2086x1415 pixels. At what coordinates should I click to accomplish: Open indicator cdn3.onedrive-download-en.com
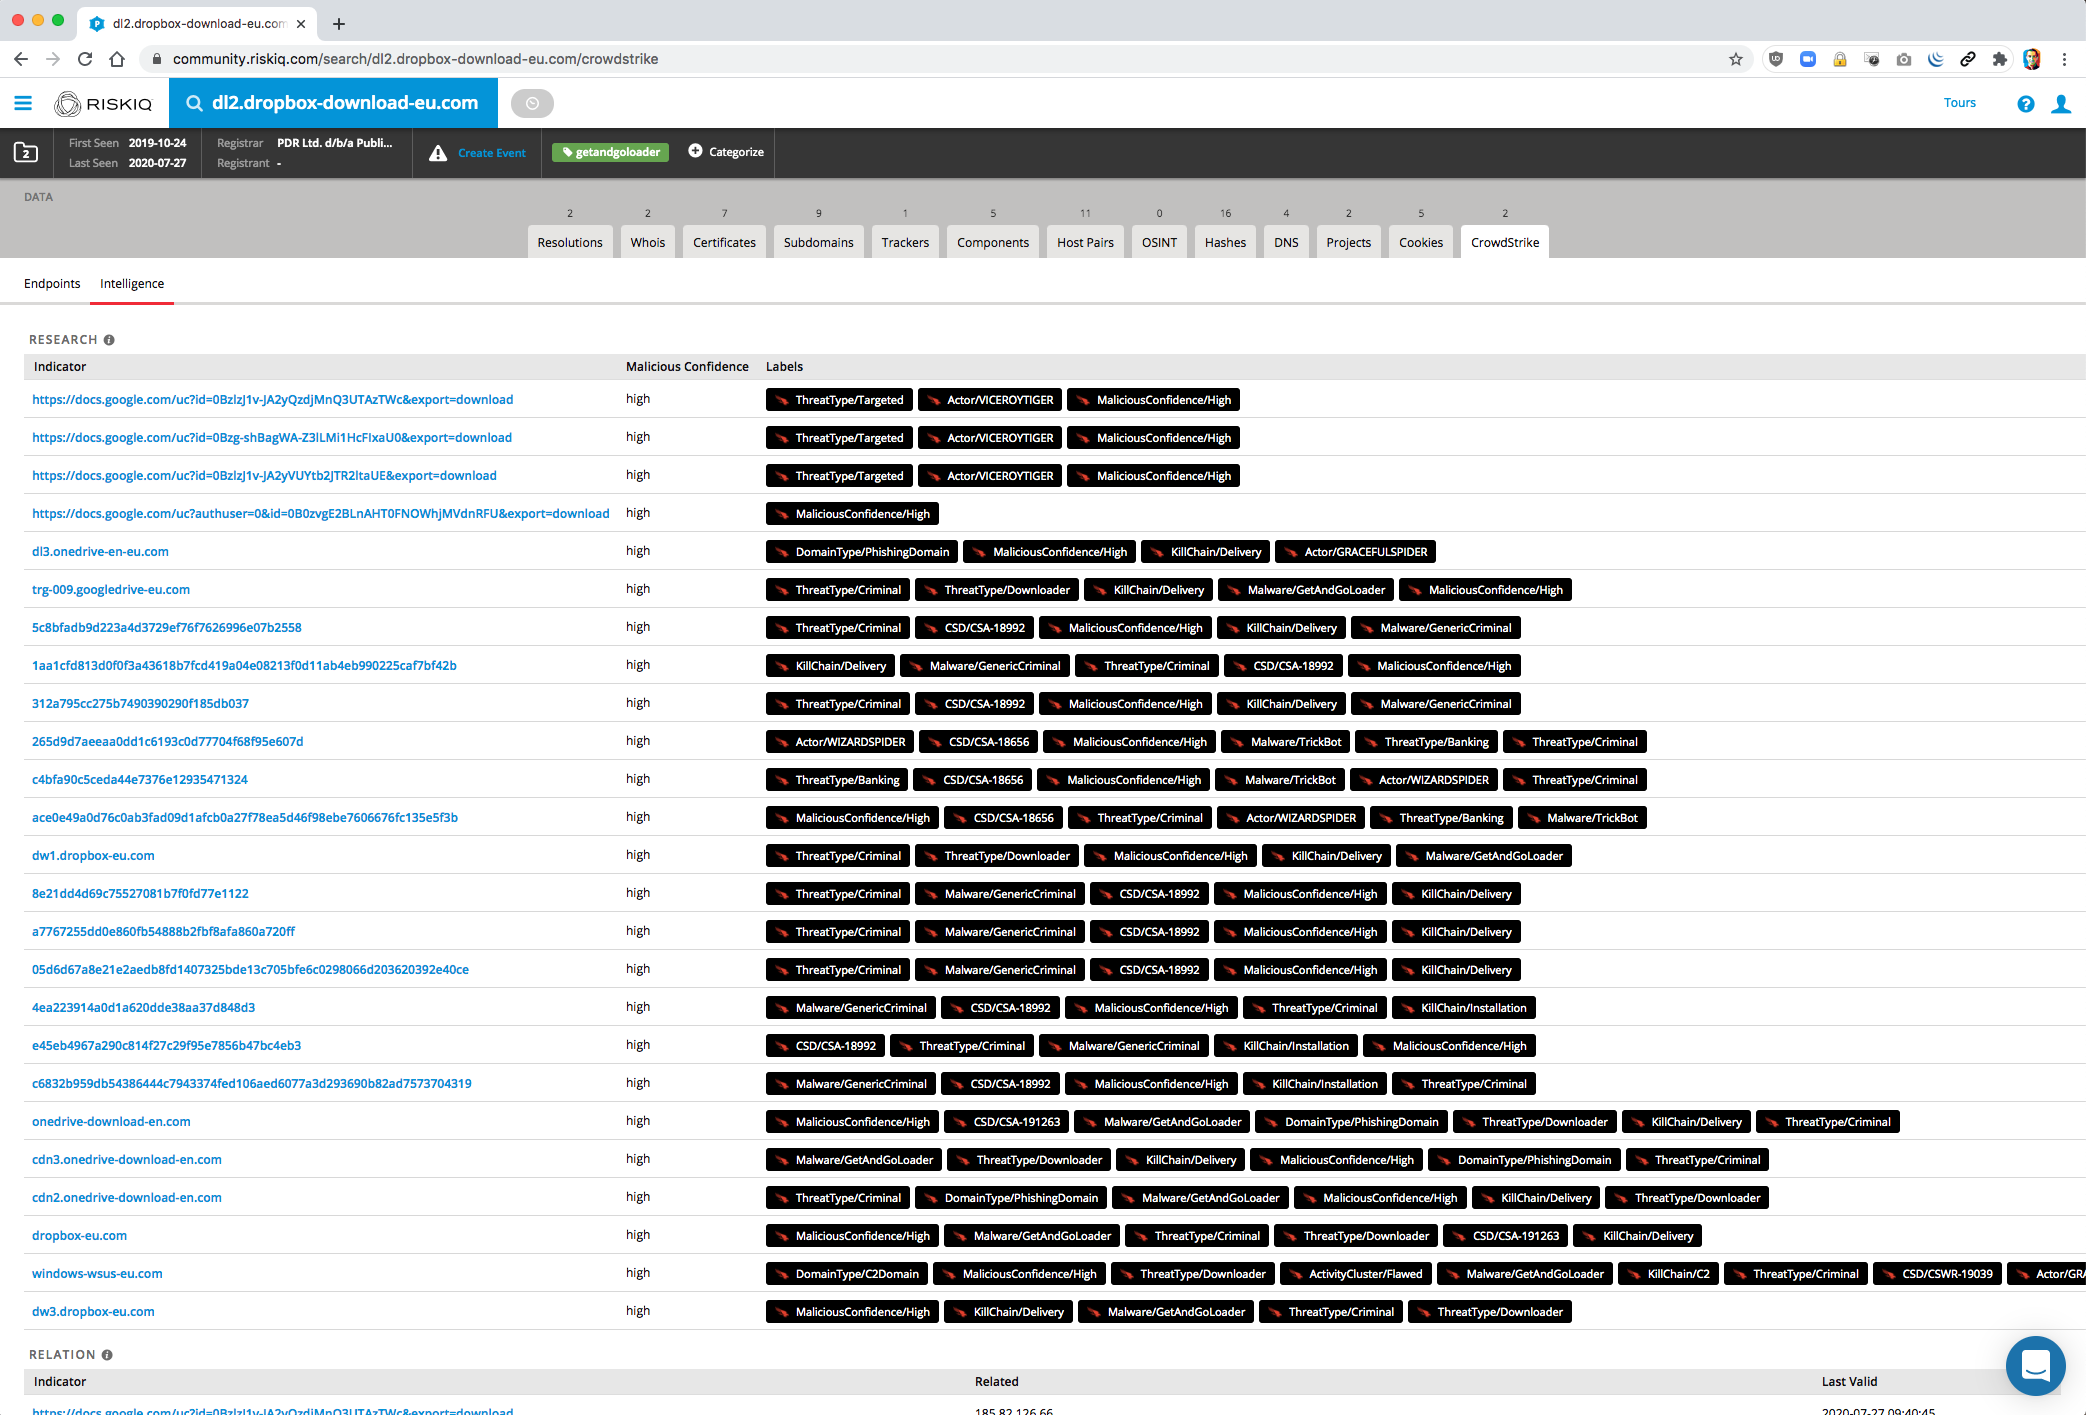(127, 1160)
